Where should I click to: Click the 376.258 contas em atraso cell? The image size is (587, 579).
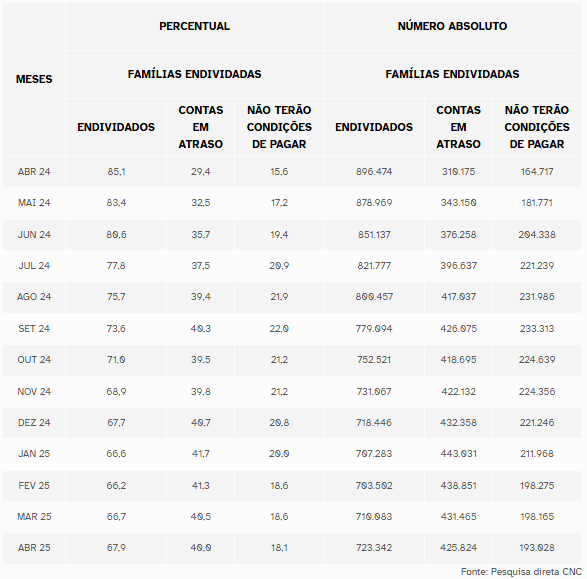[x=458, y=235]
